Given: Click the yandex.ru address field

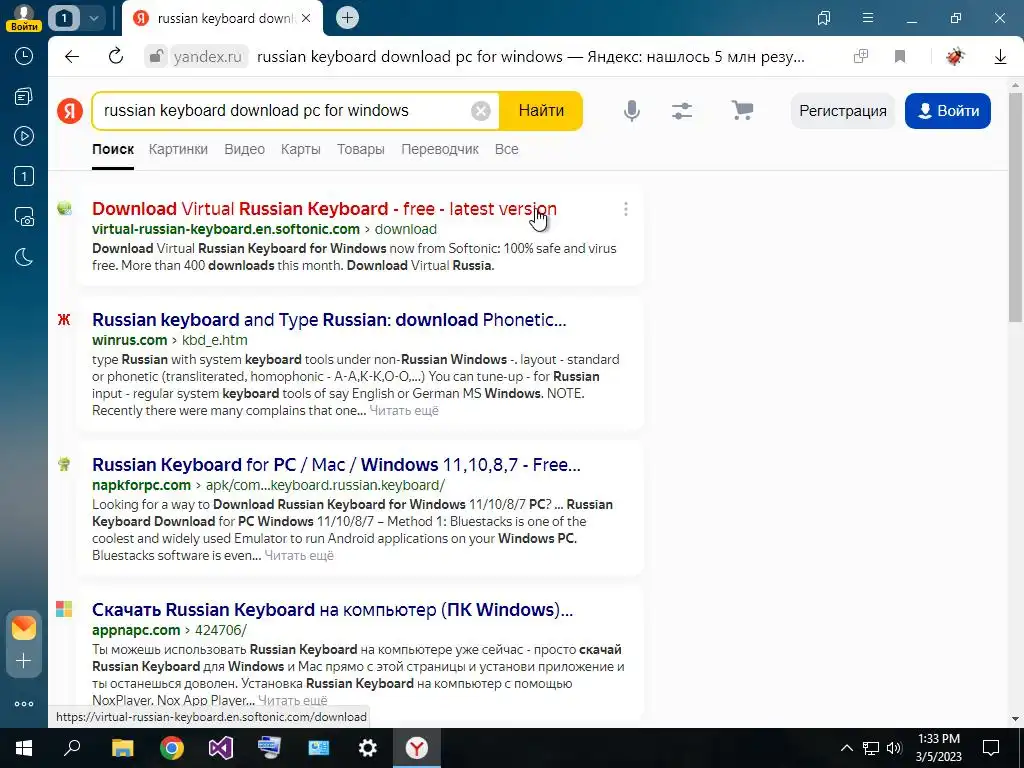Looking at the screenshot, I should pyautogui.click(x=208, y=57).
